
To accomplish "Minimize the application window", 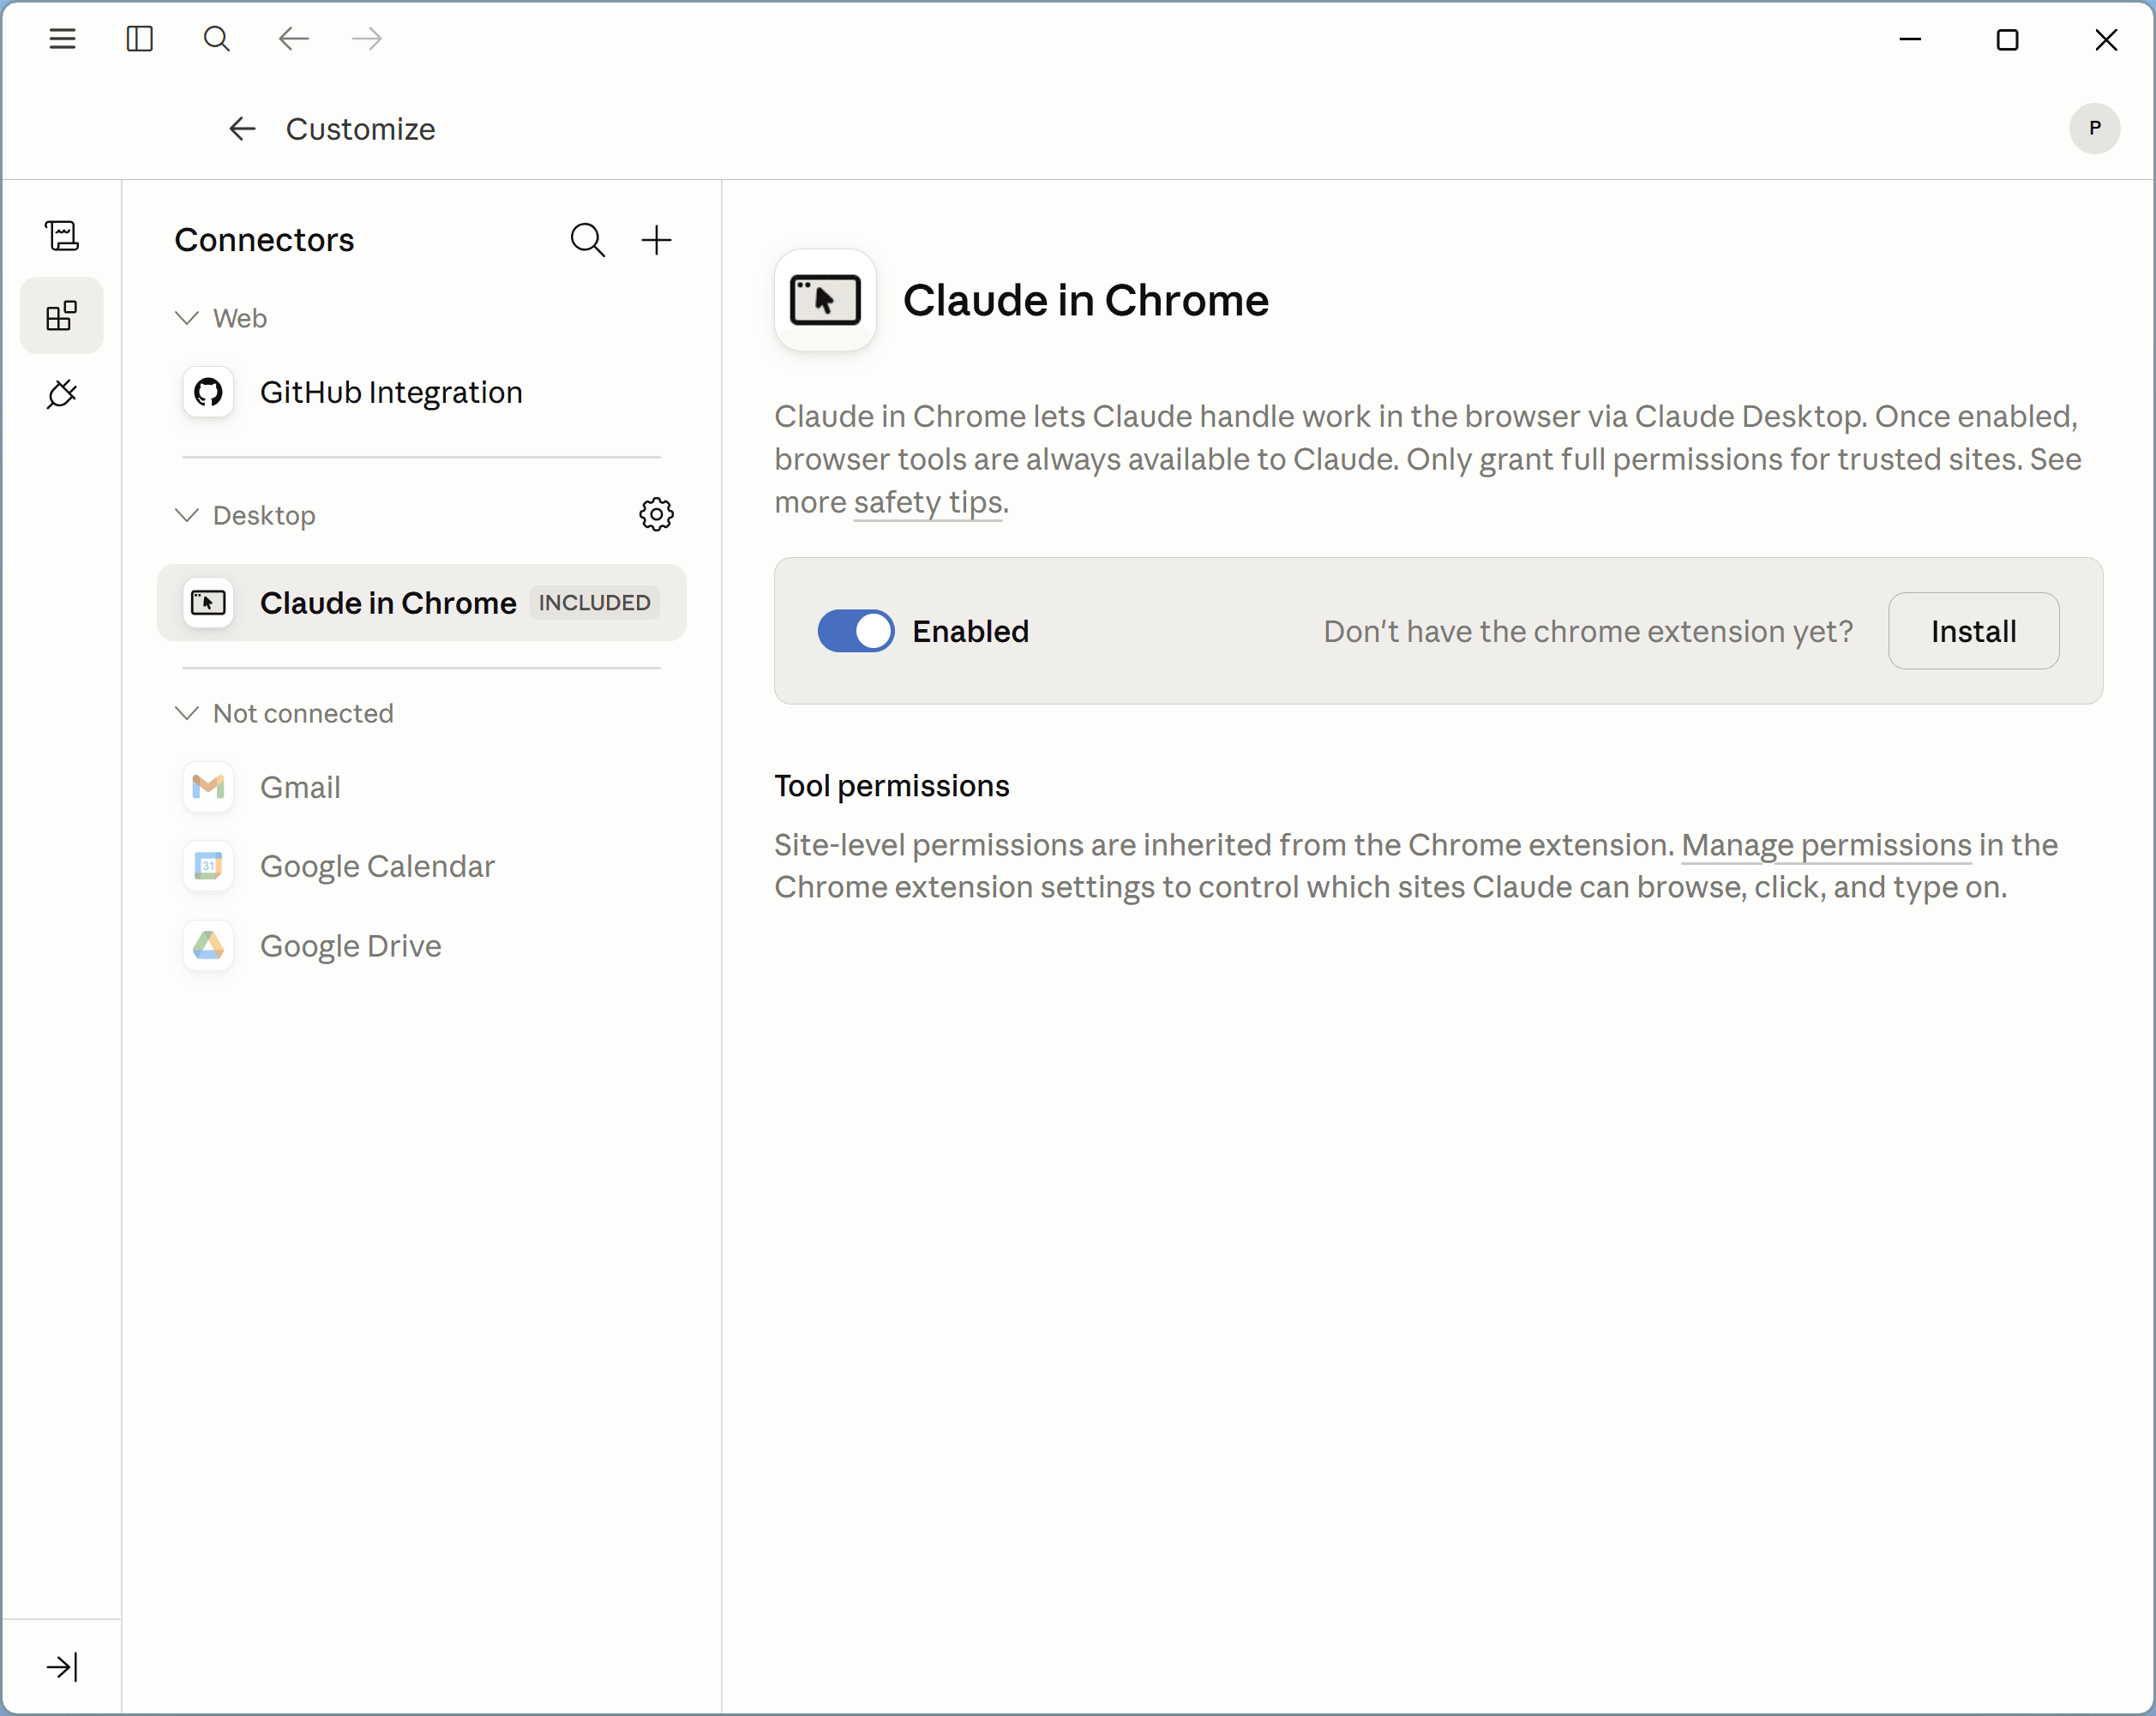I will point(1910,39).
